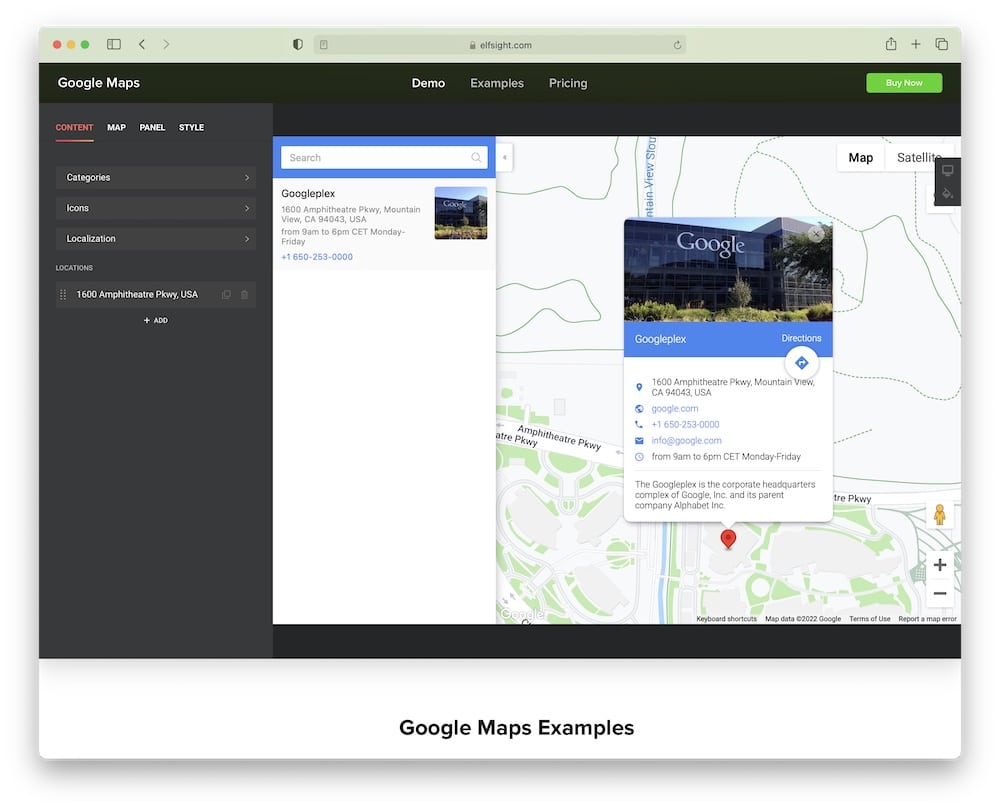
Task: Switch to the MAP settings tab
Action: (116, 128)
